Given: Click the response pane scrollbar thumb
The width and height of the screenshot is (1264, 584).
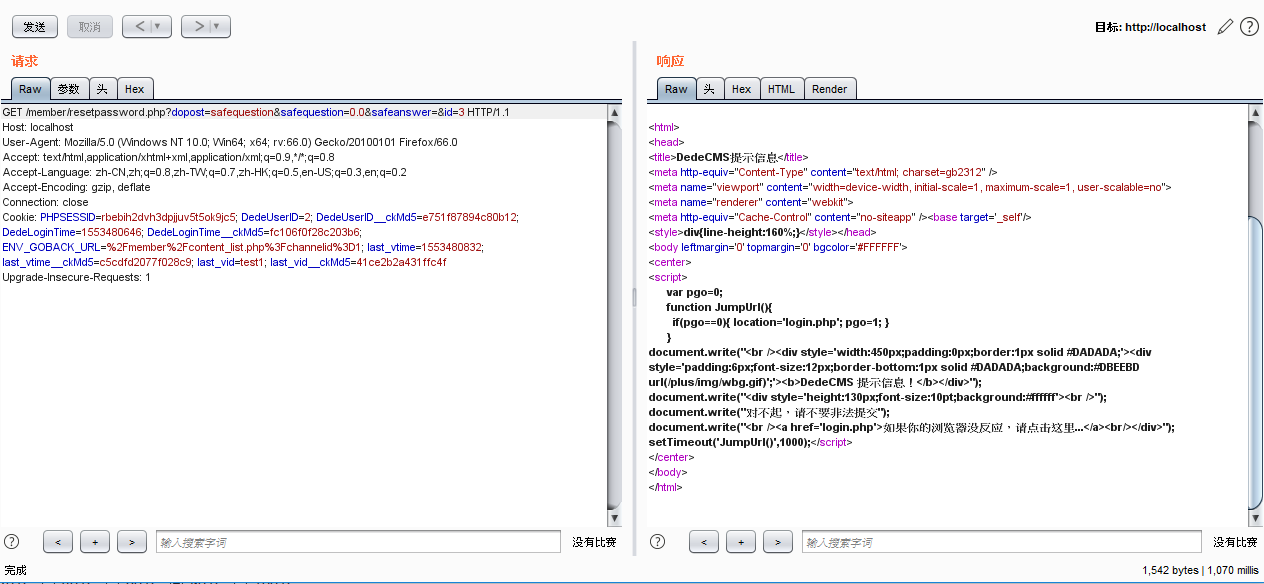Looking at the screenshot, I should 1256,364.
